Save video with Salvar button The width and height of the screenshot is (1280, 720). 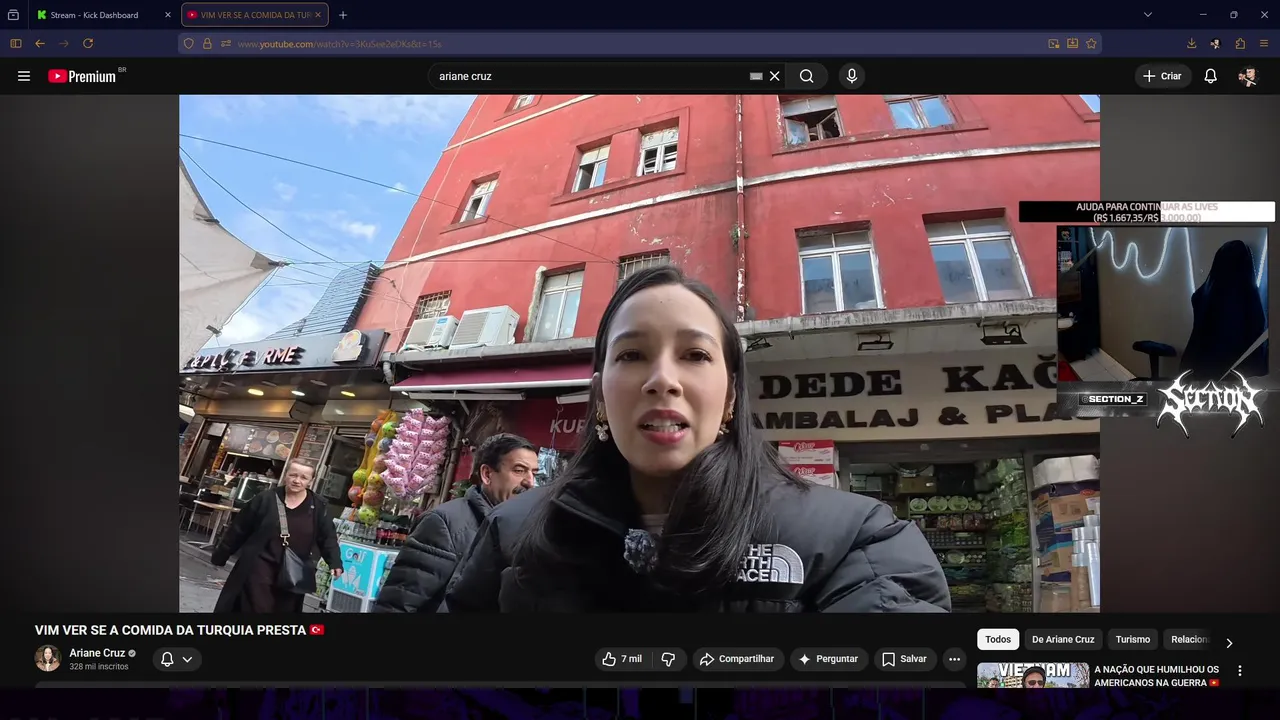click(904, 659)
